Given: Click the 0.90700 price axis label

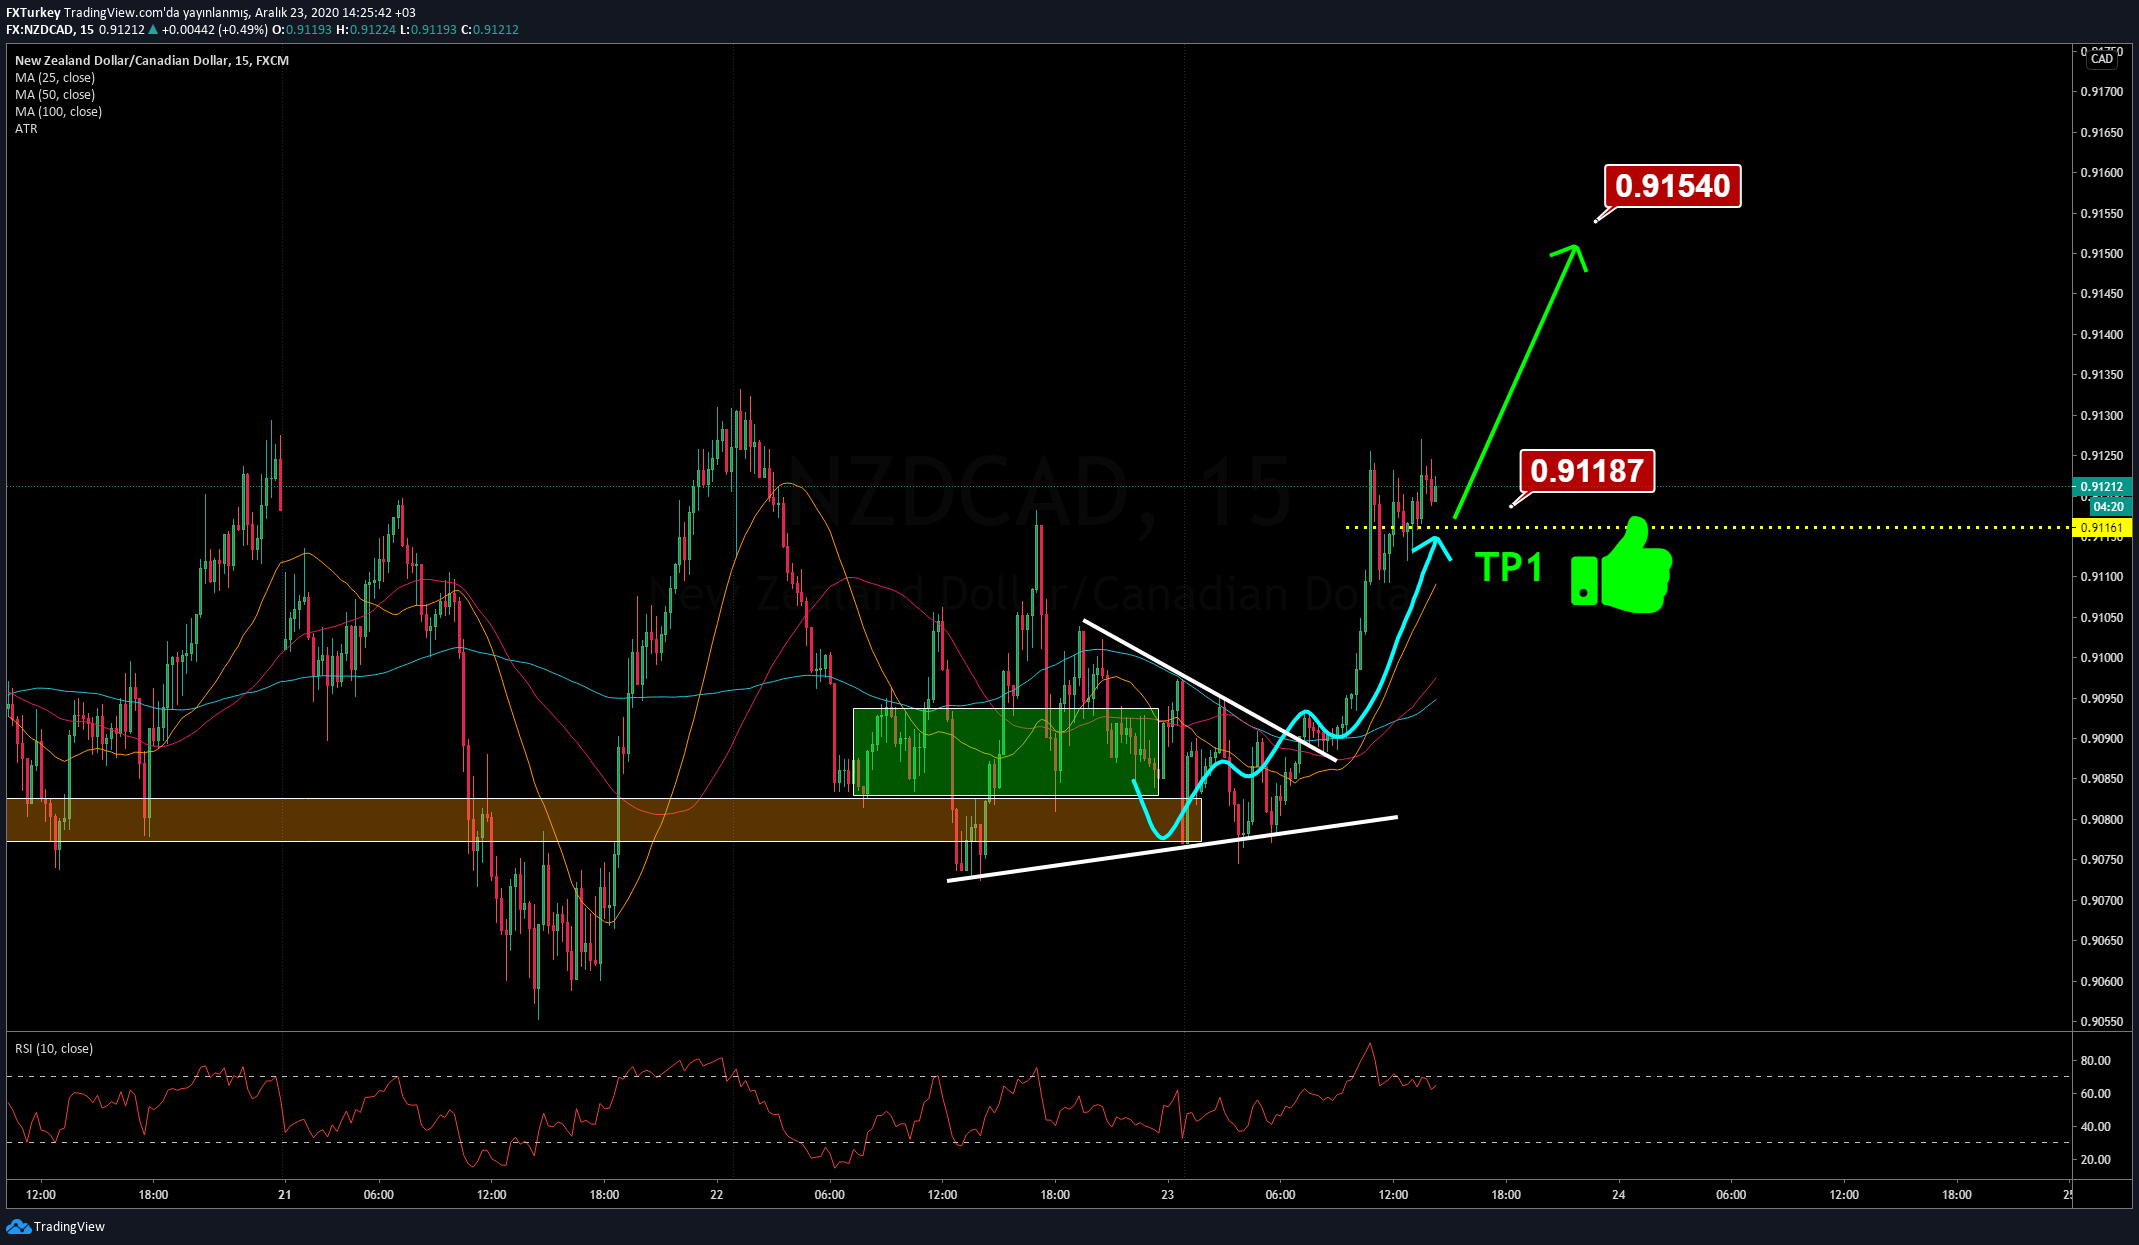Looking at the screenshot, I should [2102, 901].
